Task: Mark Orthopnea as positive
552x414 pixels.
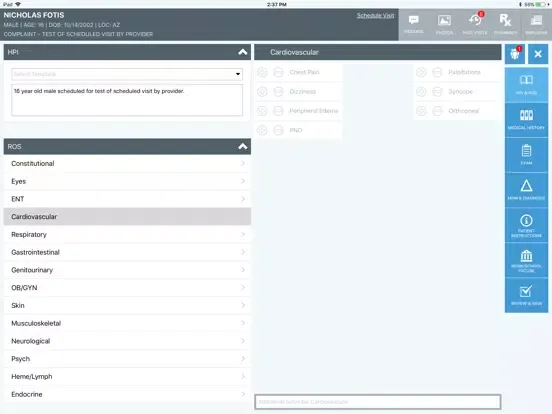Action: tap(421, 111)
